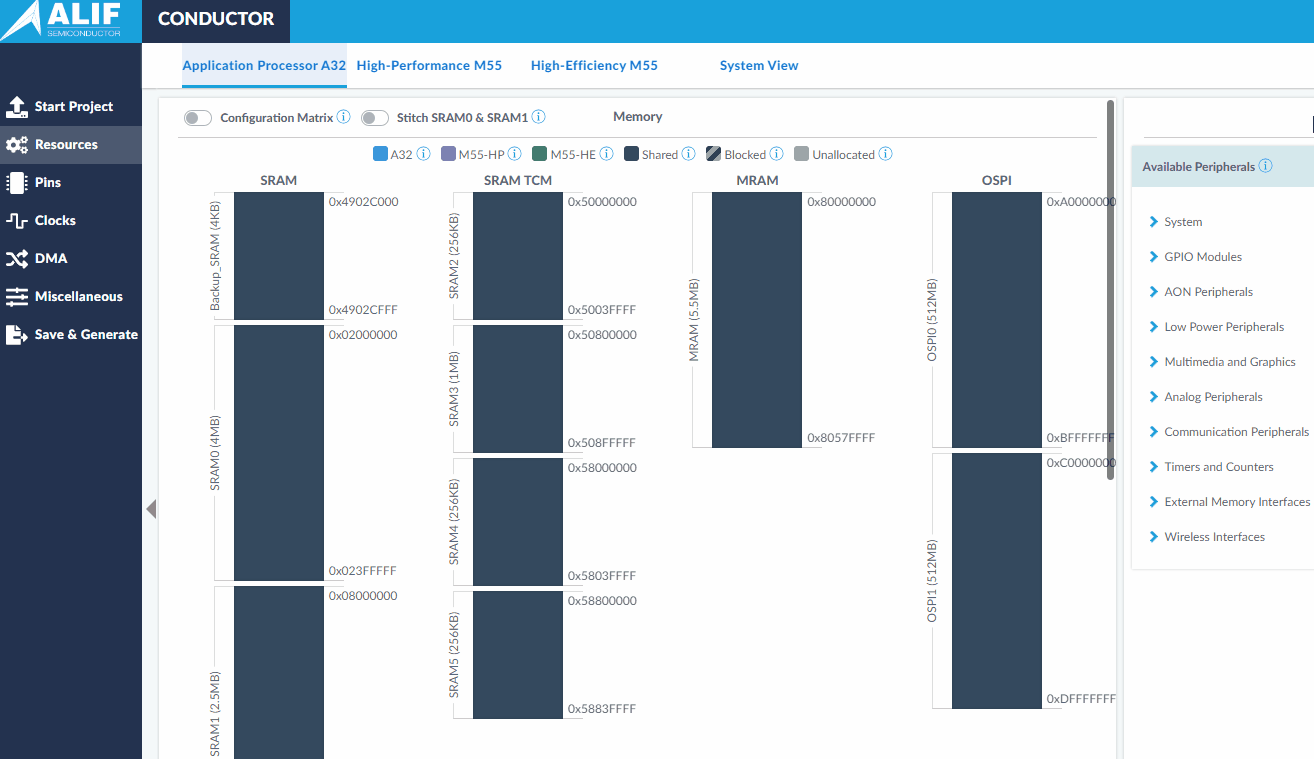The width and height of the screenshot is (1314, 759).
Task: Expand the Analog Peripherals group
Action: (x=1154, y=397)
